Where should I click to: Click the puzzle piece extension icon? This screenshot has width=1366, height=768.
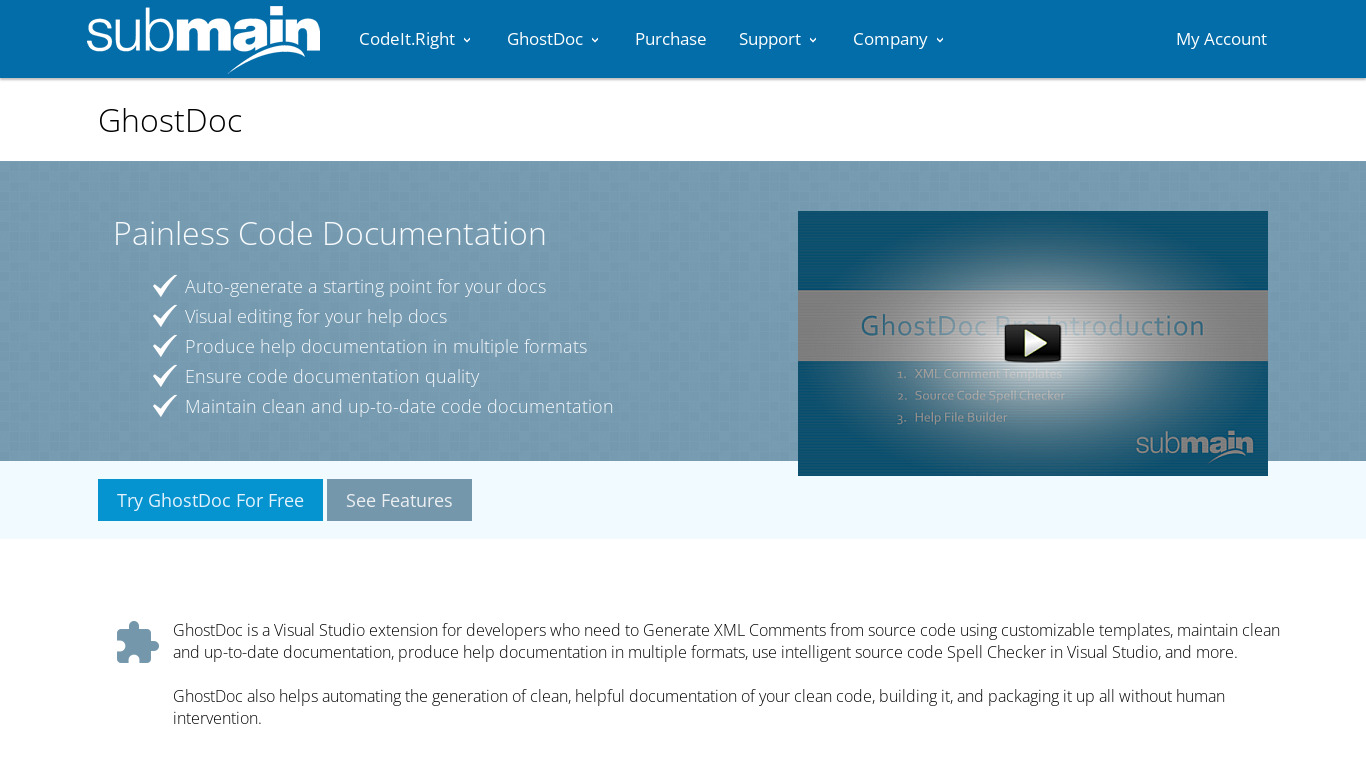[x=138, y=642]
